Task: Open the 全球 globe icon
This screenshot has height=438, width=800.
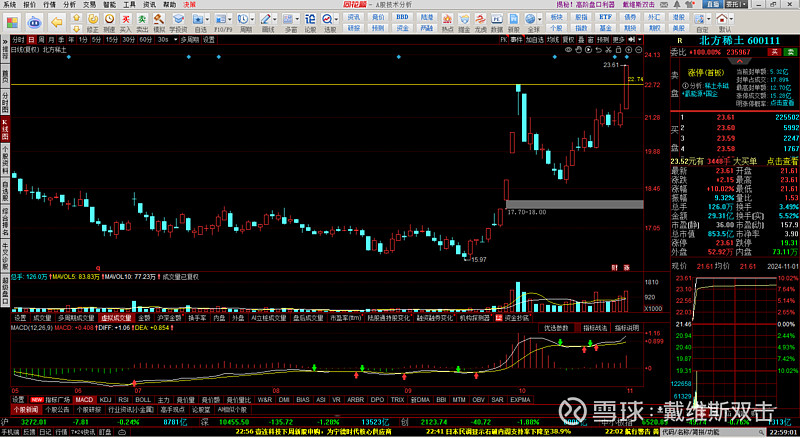Action: 530,19
